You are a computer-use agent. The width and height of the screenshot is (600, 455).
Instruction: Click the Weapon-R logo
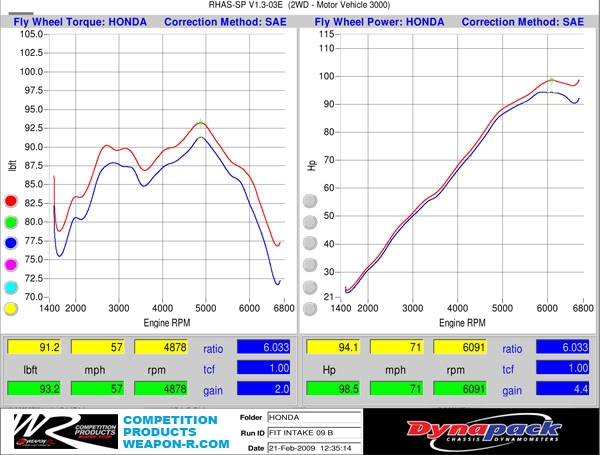(x=65, y=431)
